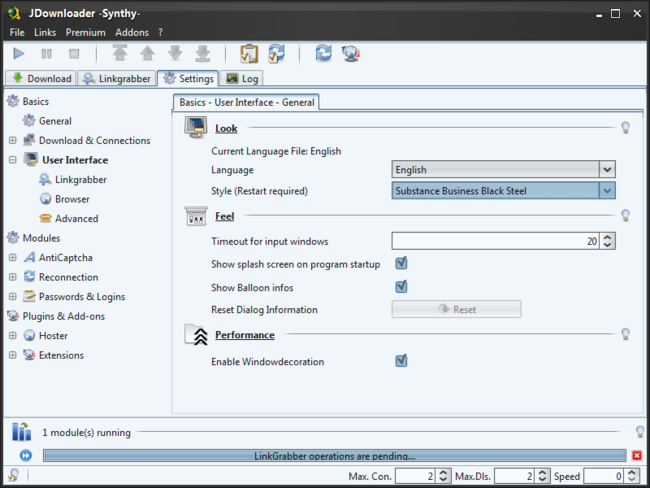Open the Premium menu
The width and height of the screenshot is (650, 488).
coord(85,32)
